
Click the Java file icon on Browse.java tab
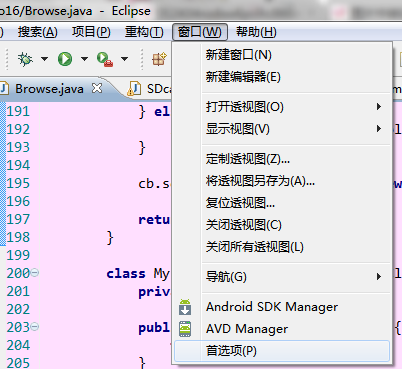pyautogui.click(x=4, y=89)
